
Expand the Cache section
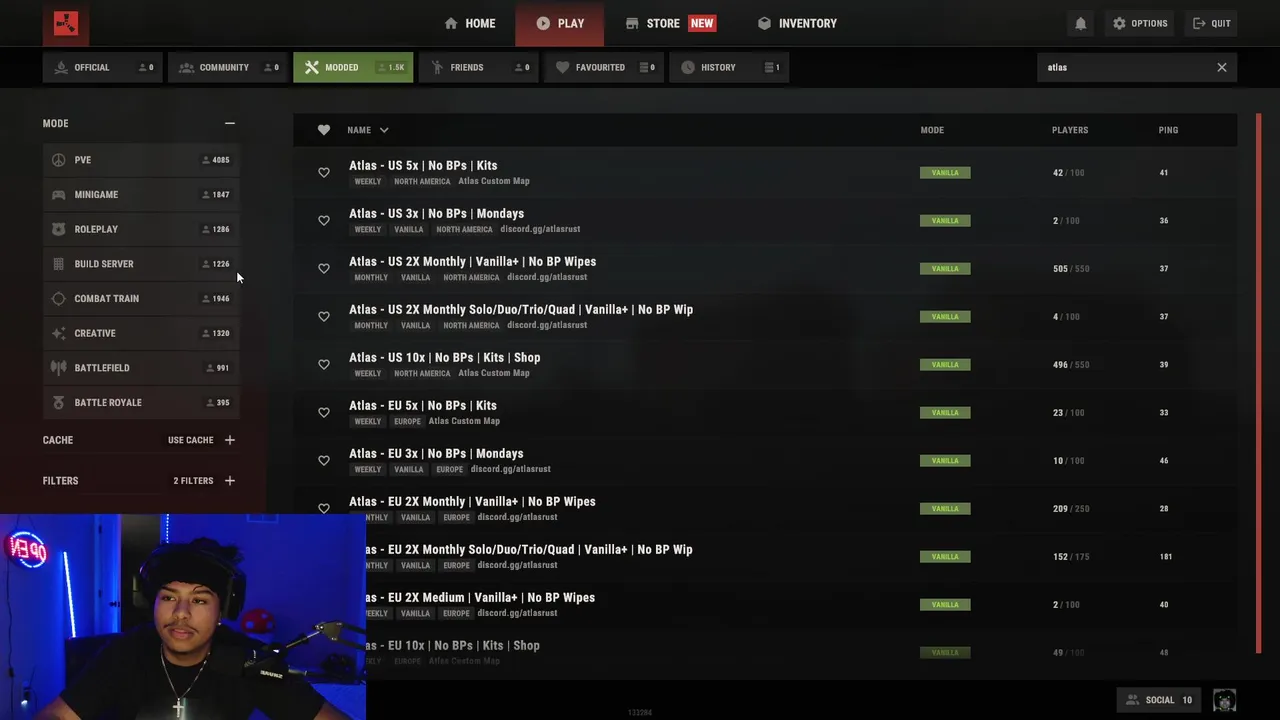[x=230, y=440]
